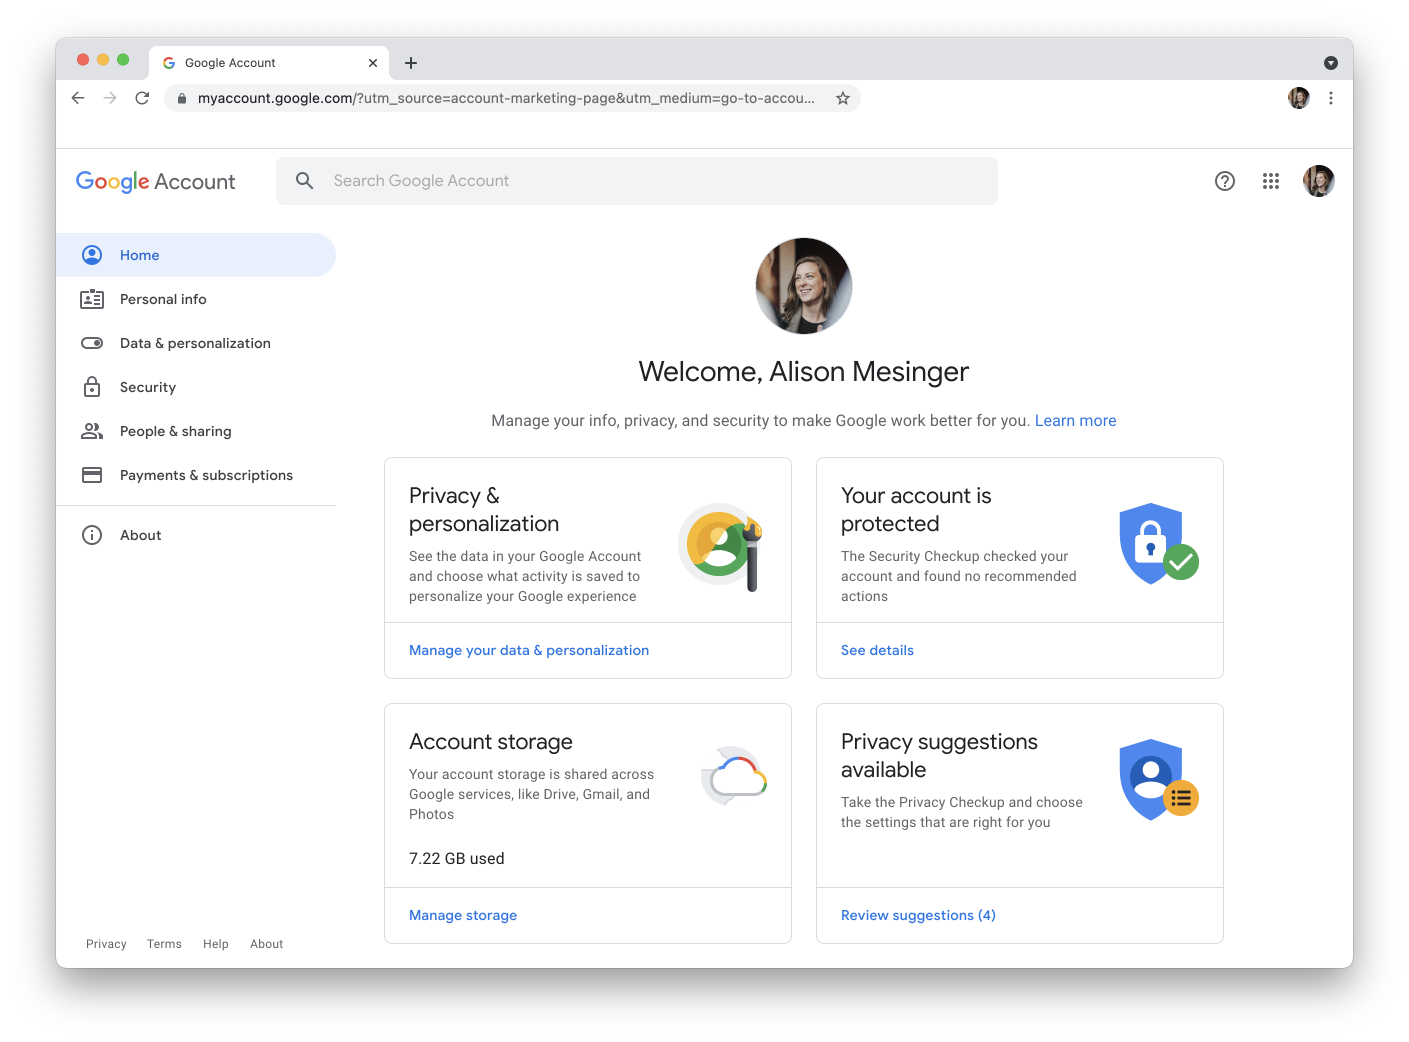Open the Chrome three-dot menu
Viewport: 1409px width, 1042px height.
[x=1331, y=98]
